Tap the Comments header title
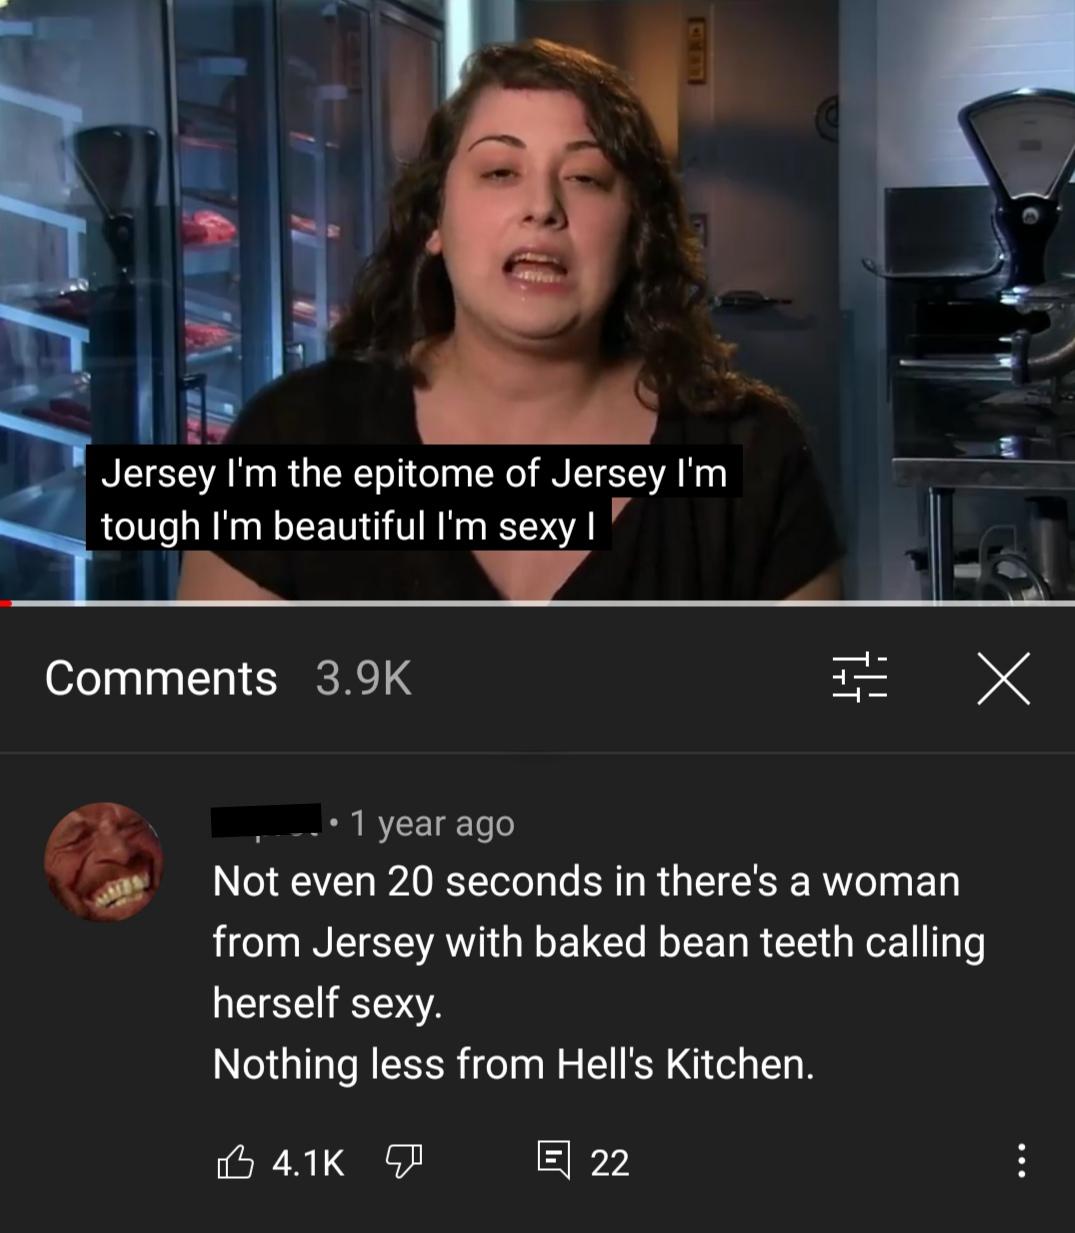Screen dimensions: 1075x1233 coord(161,678)
